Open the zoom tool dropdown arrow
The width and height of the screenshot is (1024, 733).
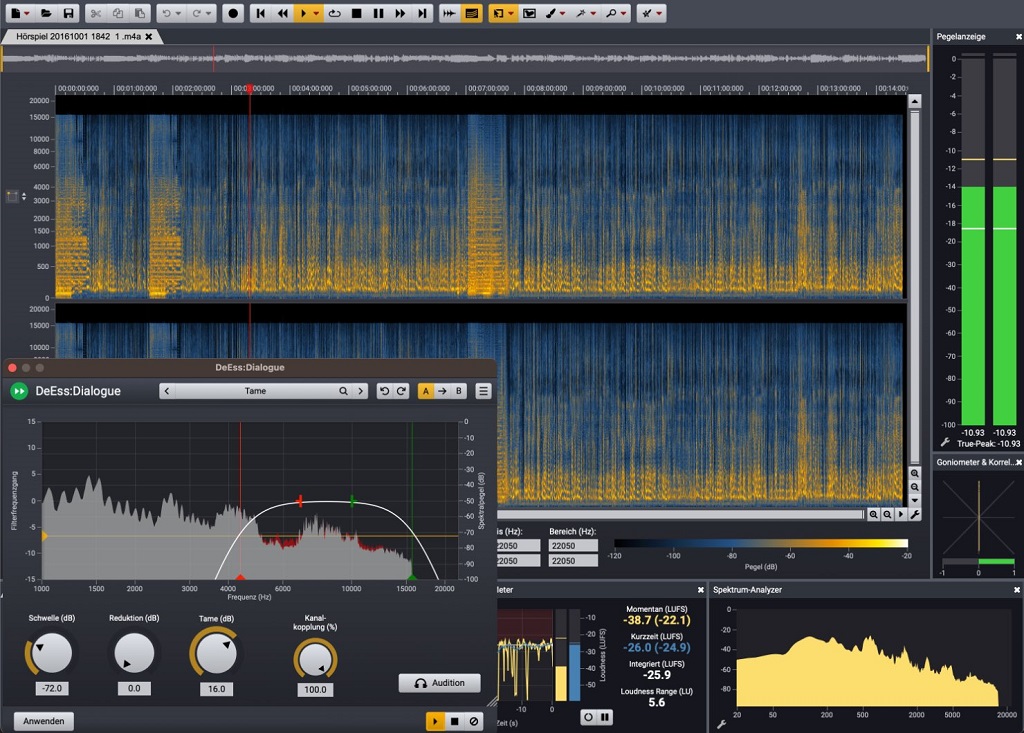[624, 14]
